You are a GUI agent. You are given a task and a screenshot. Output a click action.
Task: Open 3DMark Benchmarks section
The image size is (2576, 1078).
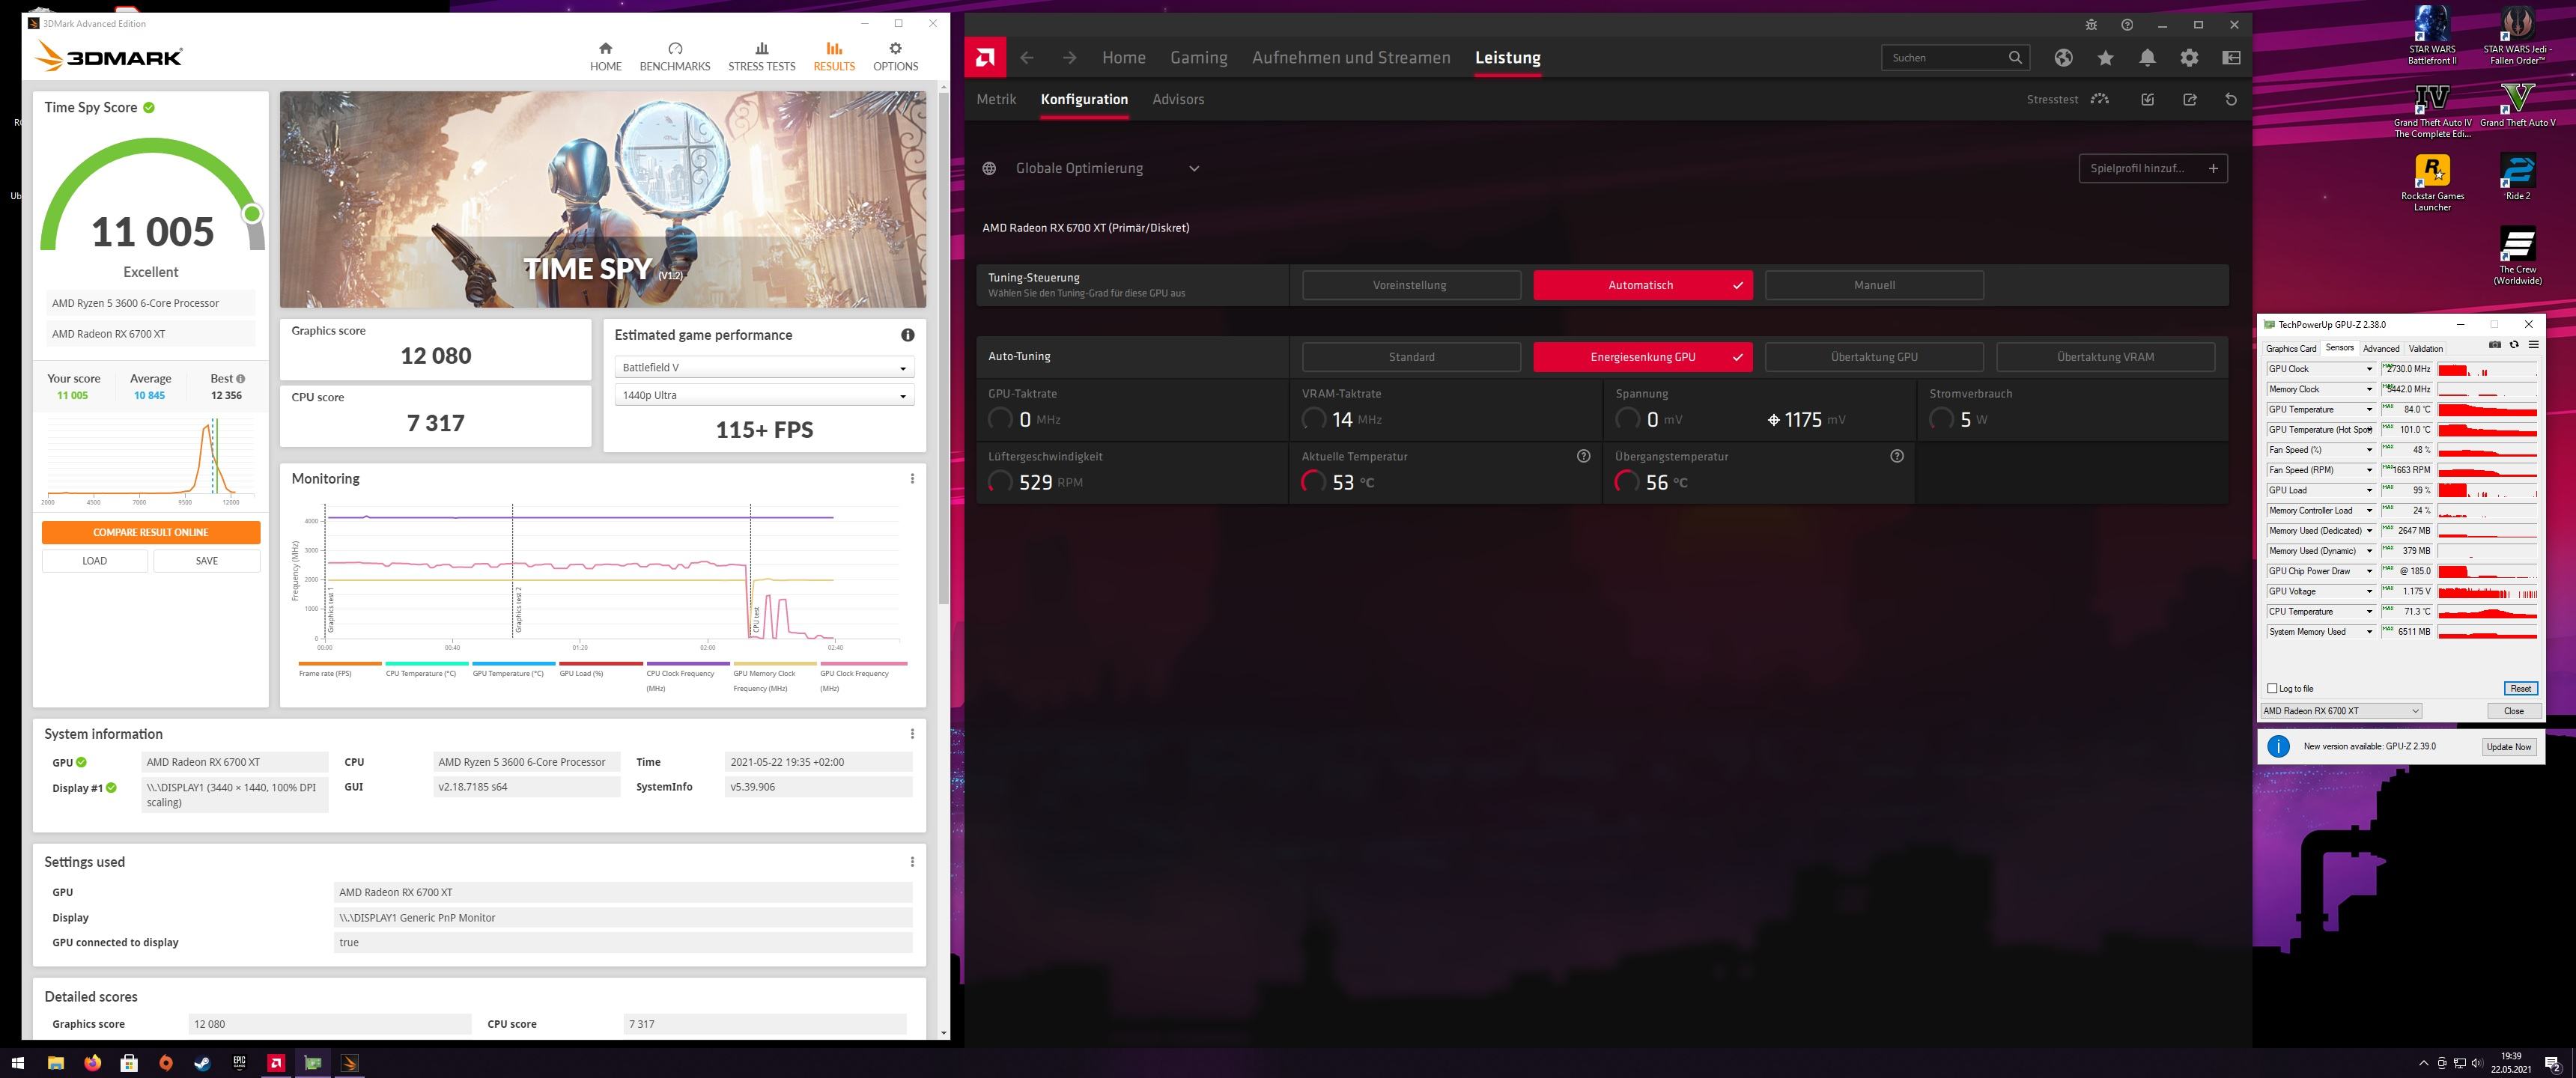(x=674, y=56)
